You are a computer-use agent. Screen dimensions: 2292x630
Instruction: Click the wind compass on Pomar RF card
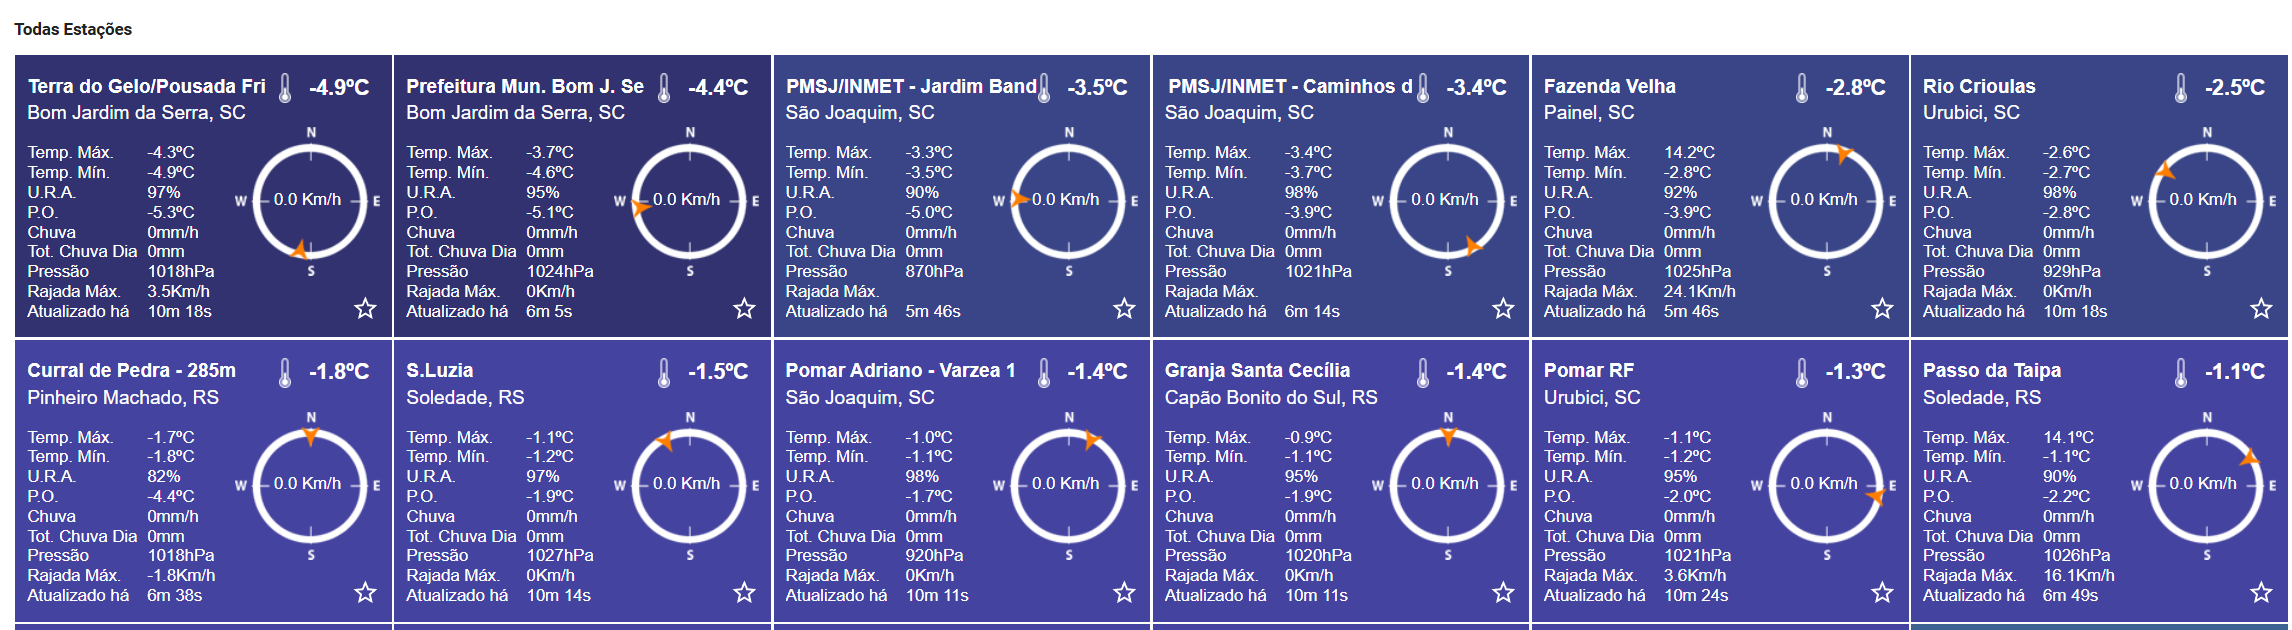(1825, 485)
